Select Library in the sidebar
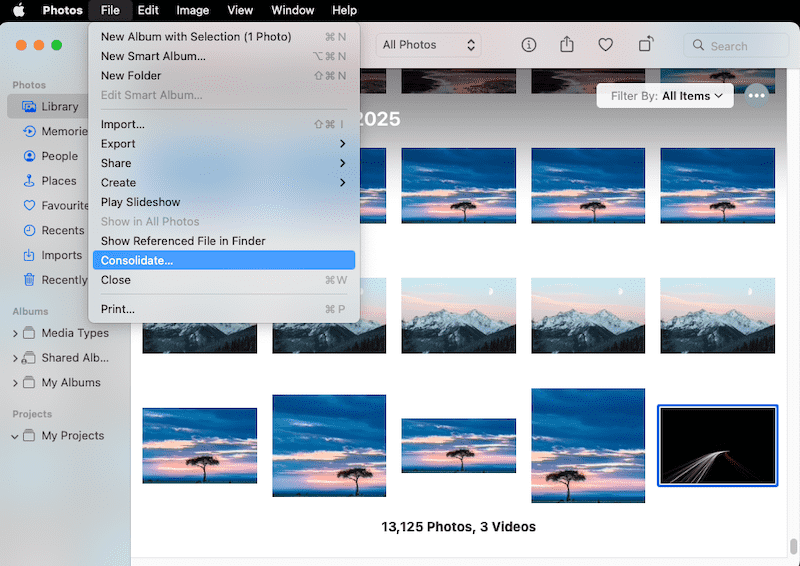Image resolution: width=800 pixels, height=566 pixels. click(60, 107)
